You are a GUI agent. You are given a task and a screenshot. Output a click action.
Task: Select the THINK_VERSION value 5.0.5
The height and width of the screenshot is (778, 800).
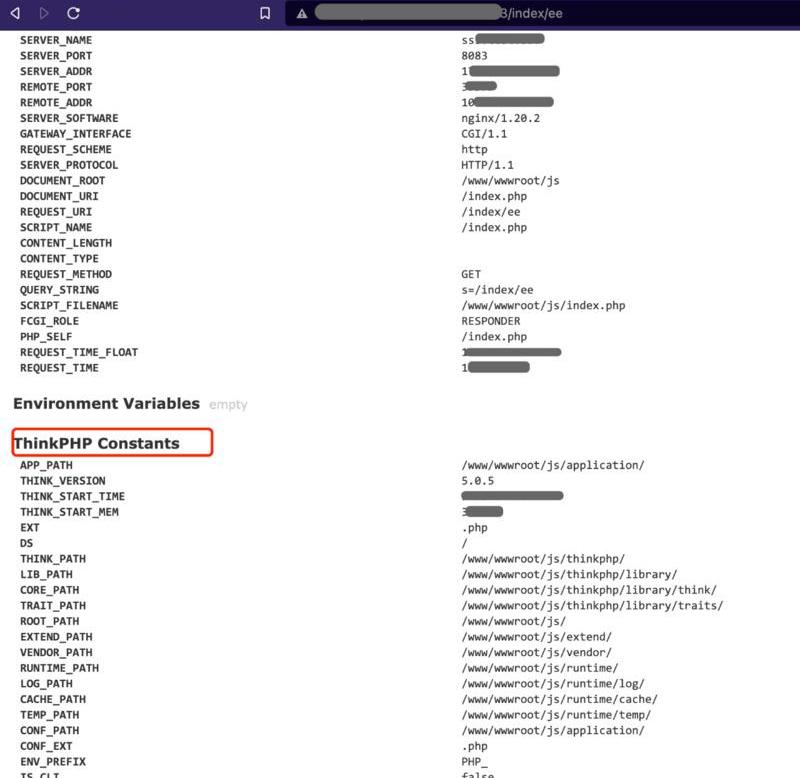pos(478,481)
